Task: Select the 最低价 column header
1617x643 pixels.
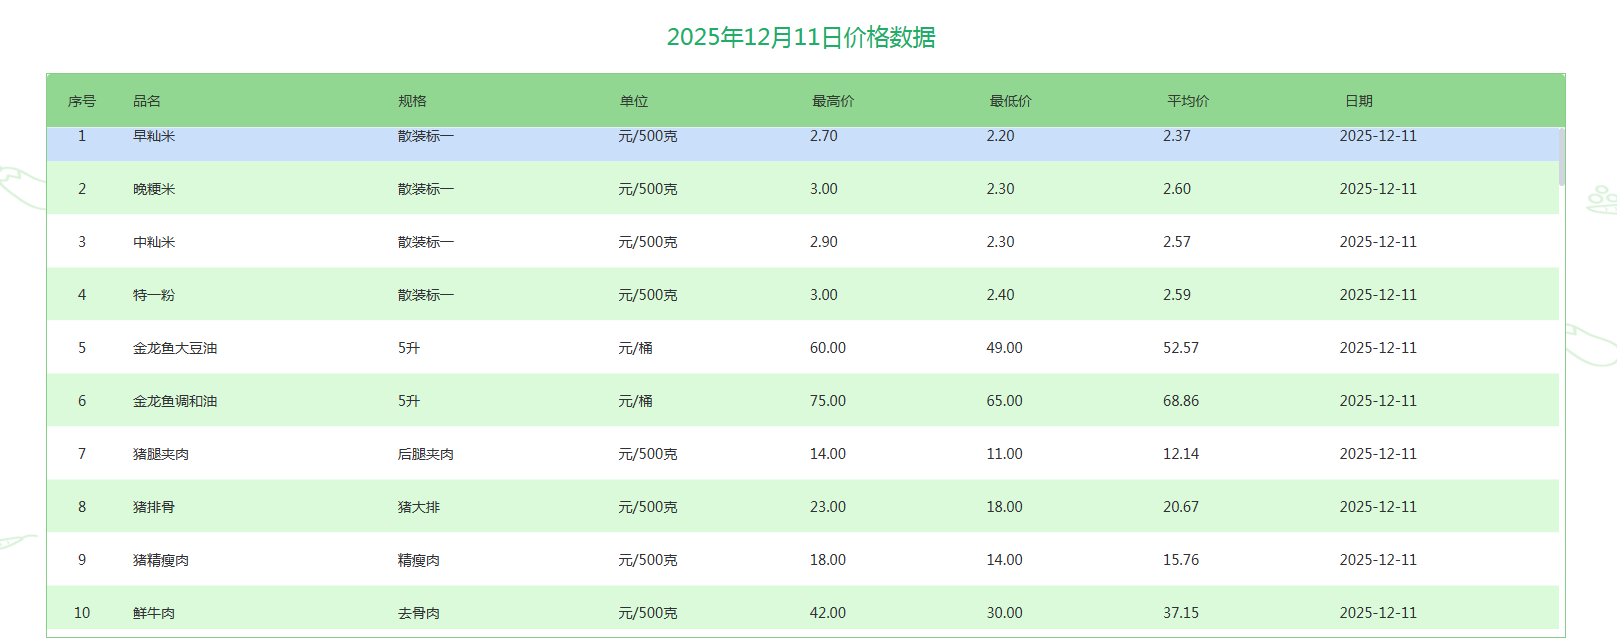Action: pyautogui.click(x=1010, y=101)
